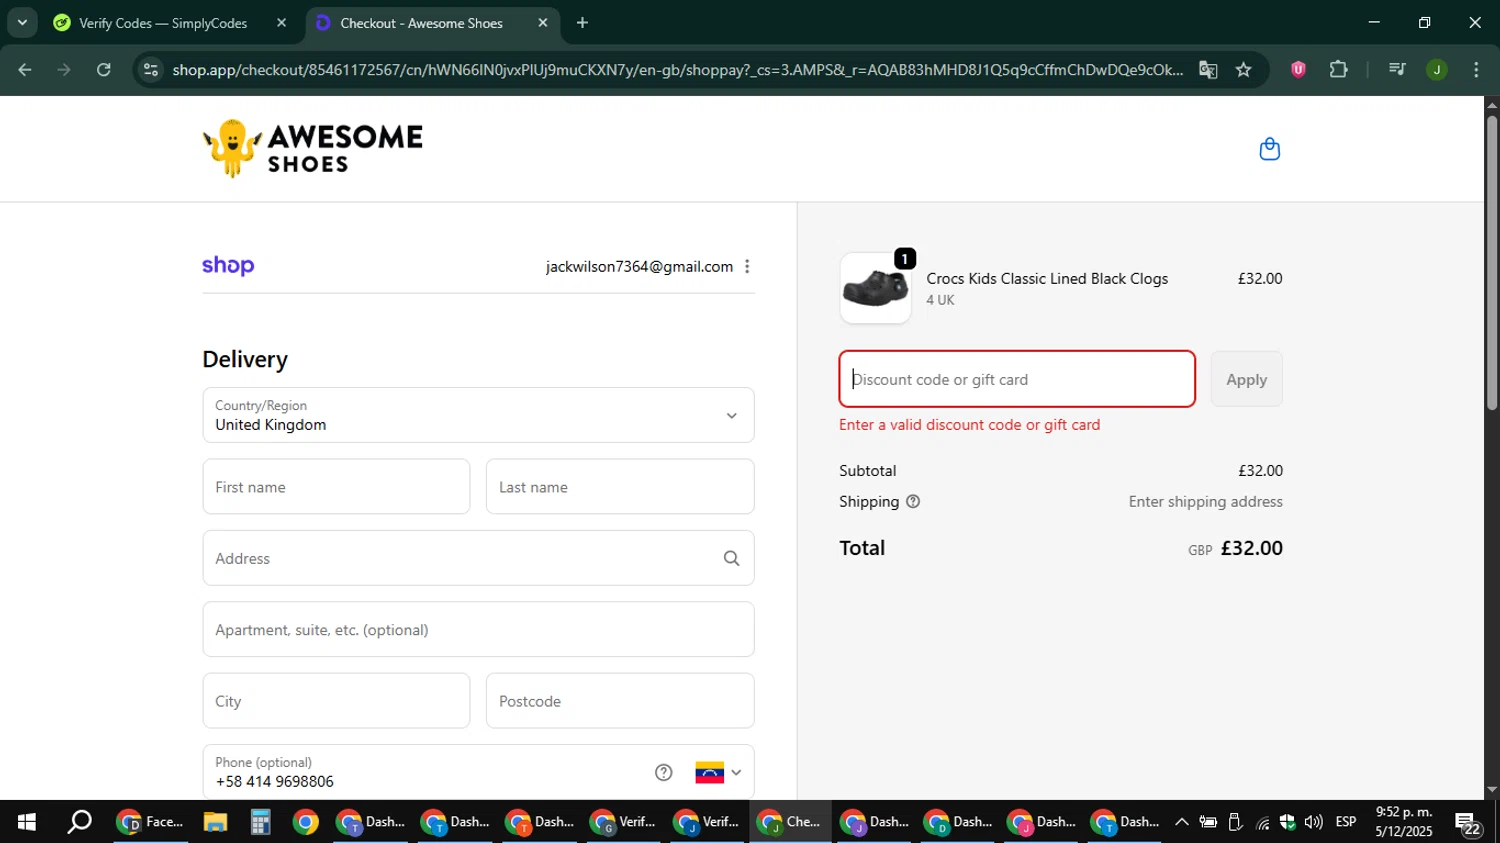This screenshot has height=843, width=1500.
Task: Click the Address input field
Action: point(478,558)
